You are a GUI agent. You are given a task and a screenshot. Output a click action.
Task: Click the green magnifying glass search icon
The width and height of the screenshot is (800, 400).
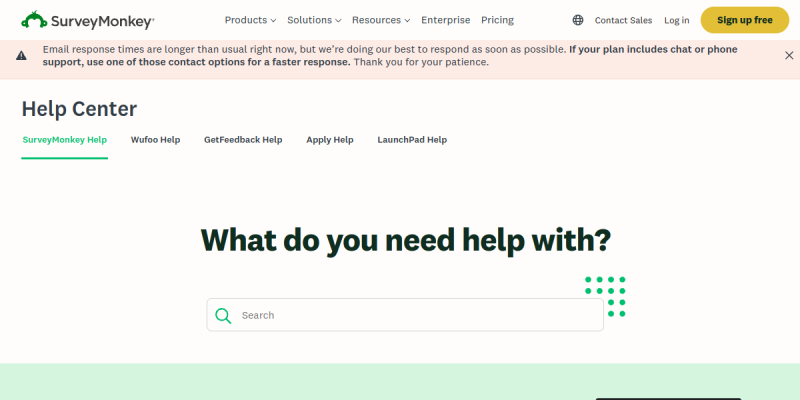point(223,315)
